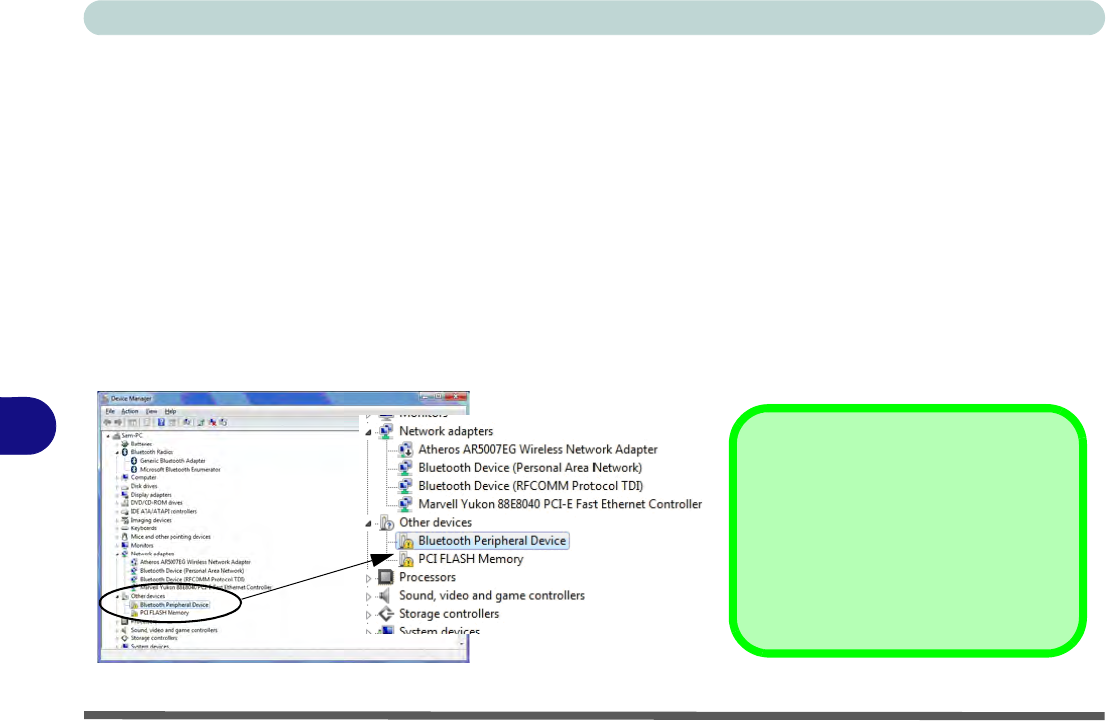Click the DVD/CD-ROM drives category
This screenshot has height=721, width=1106.
[157, 503]
